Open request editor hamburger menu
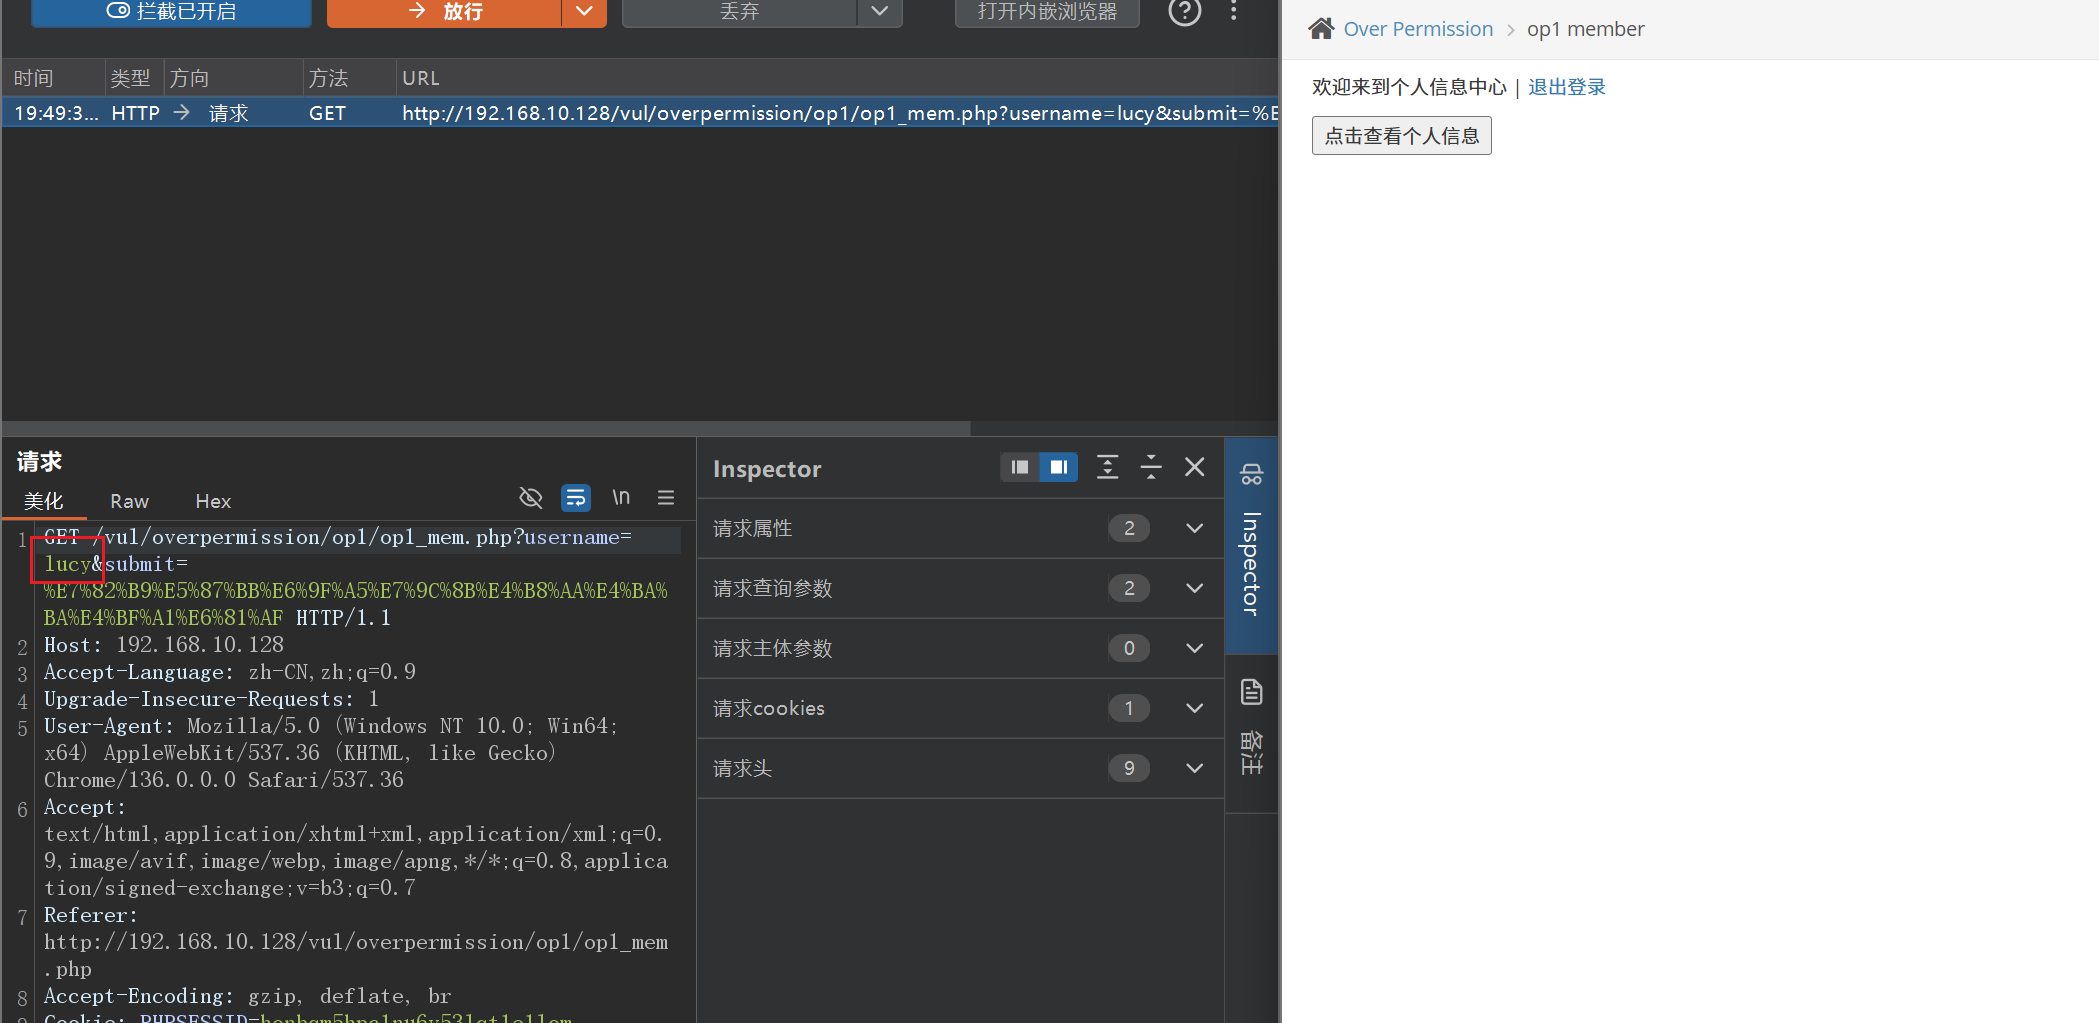 point(666,498)
